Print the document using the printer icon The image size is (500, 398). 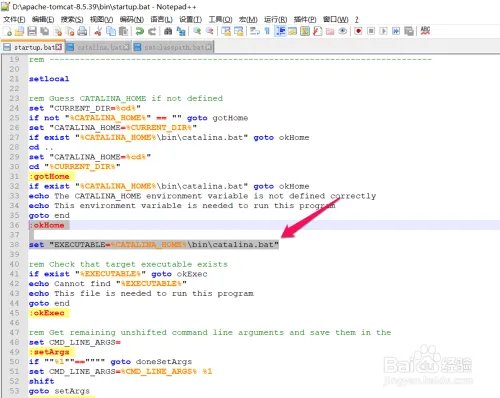click(82, 31)
